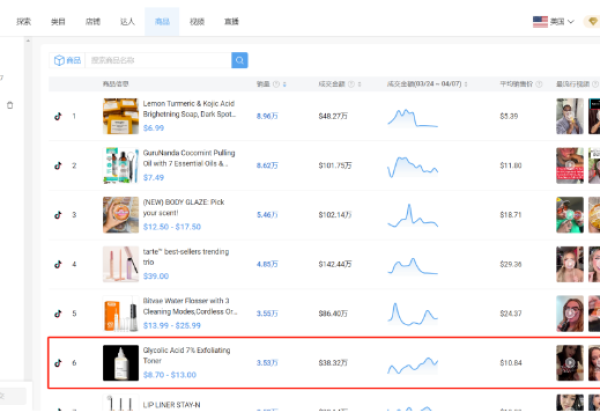Open the third top navigation tab
This screenshot has height=420, width=600.
tap(93, 22)
